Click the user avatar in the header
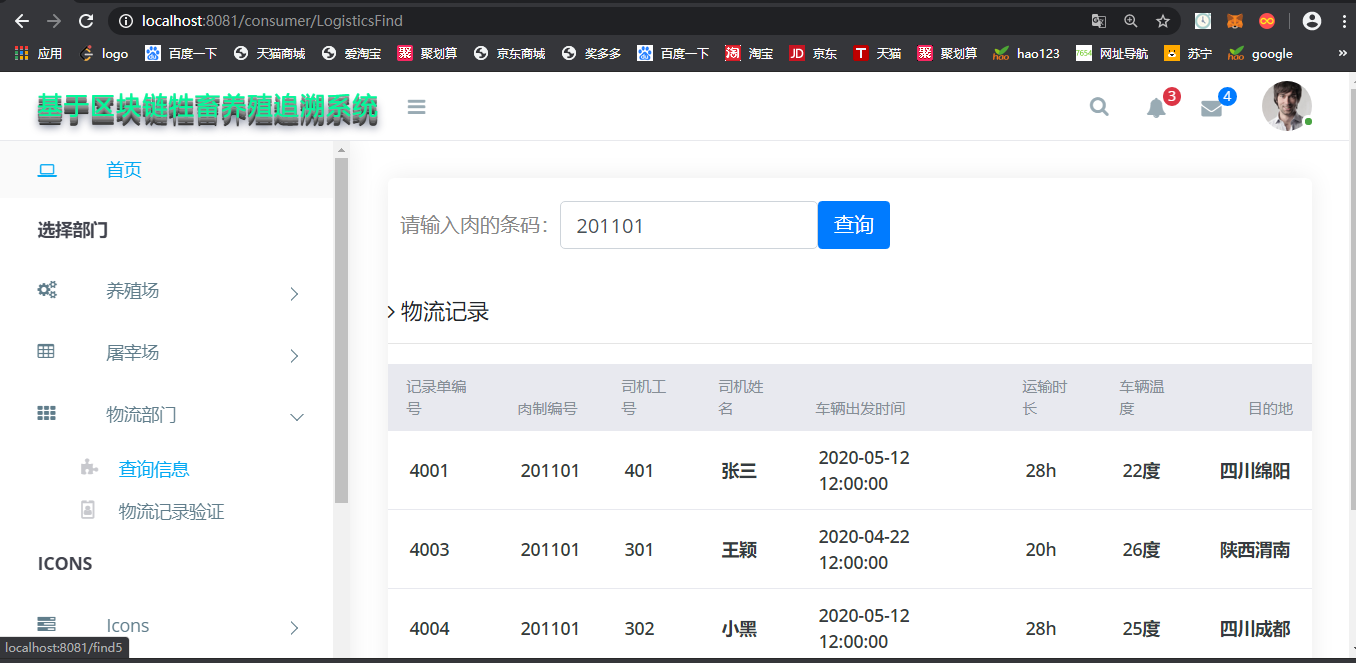Screen dimensions: 1356x663 pos(1287,106)
